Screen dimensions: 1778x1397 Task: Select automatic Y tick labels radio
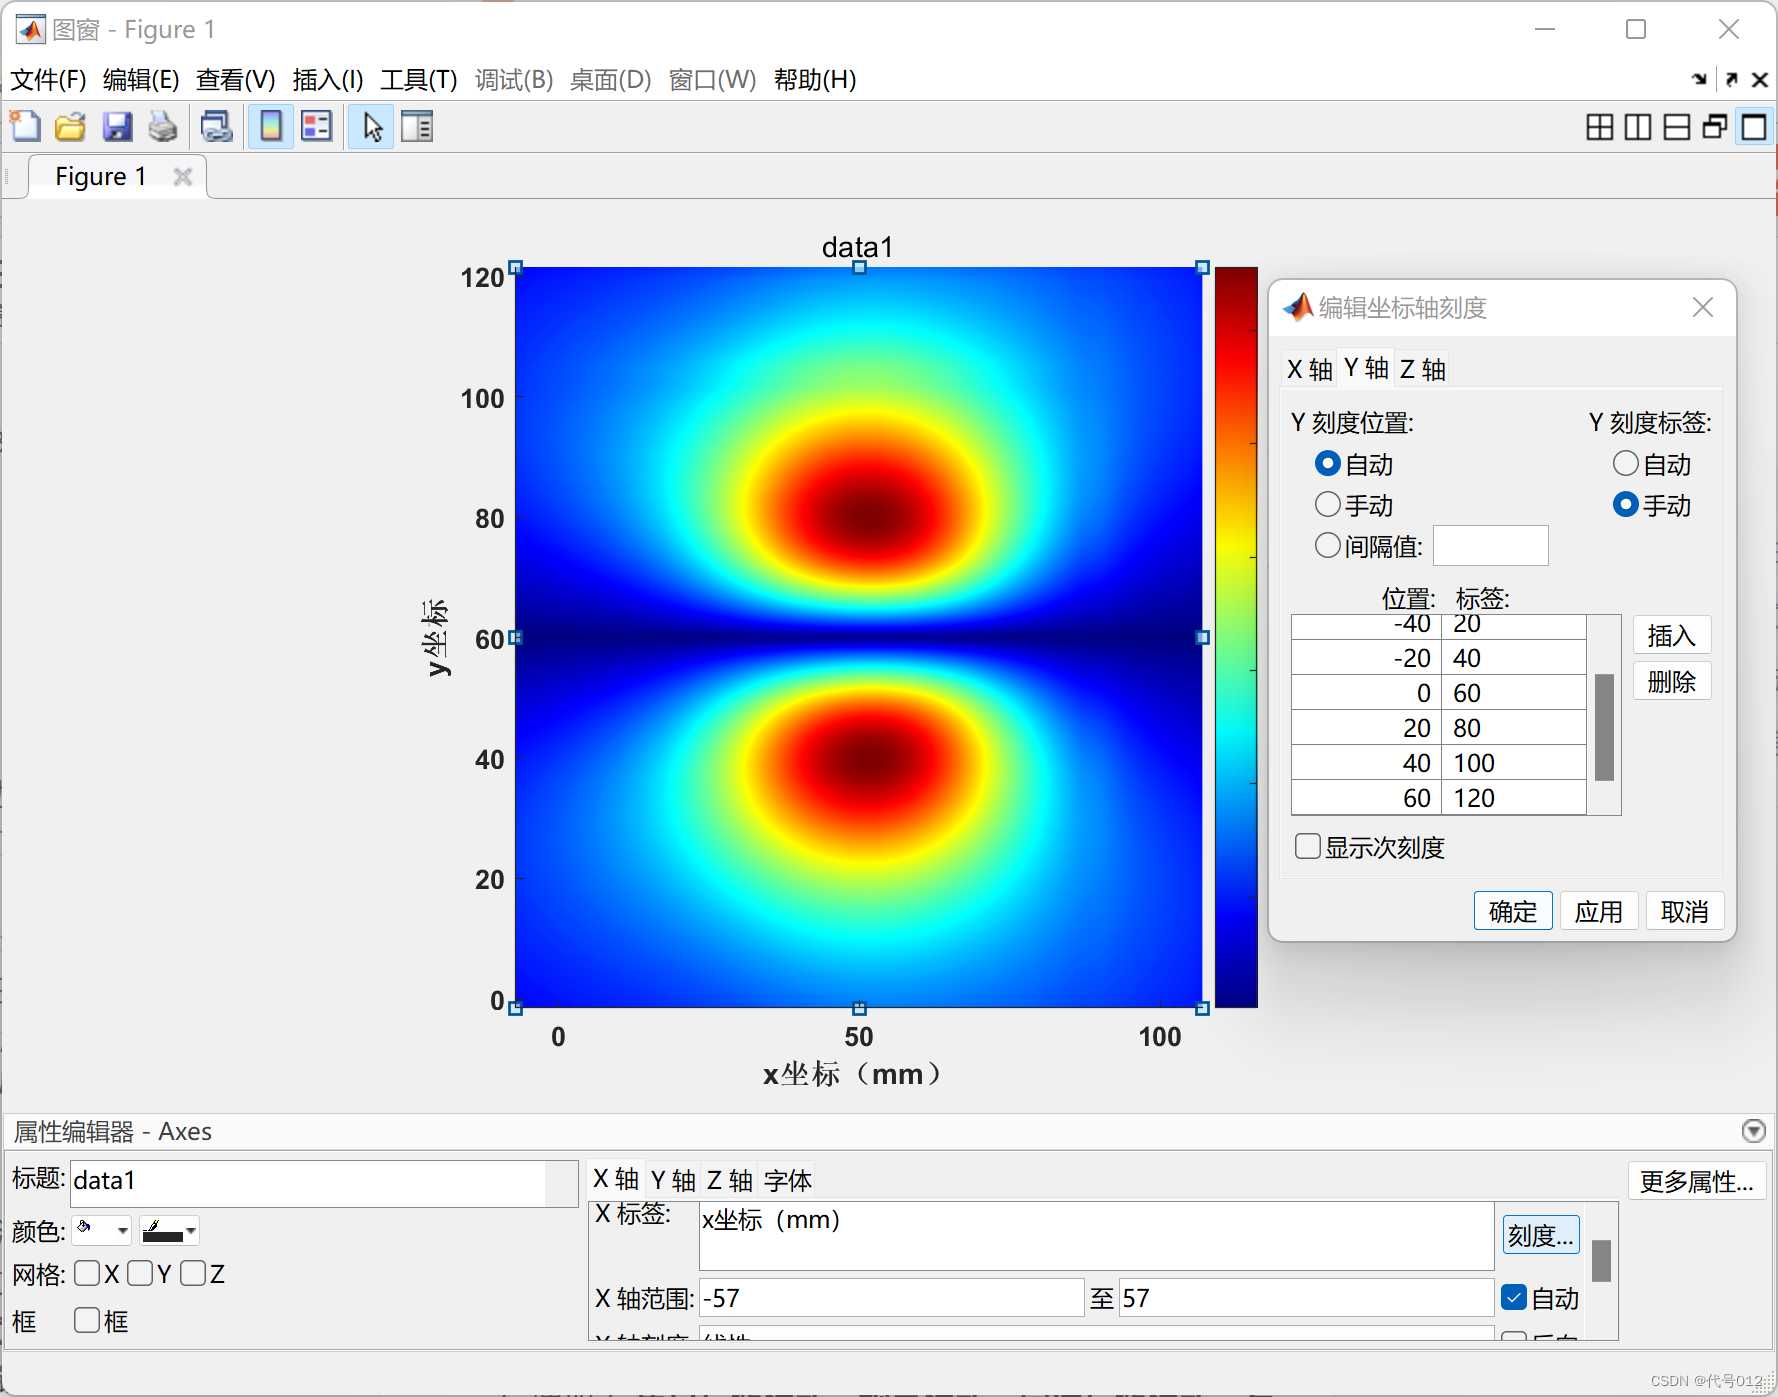pyautogui.click(x=1626, y=464)
